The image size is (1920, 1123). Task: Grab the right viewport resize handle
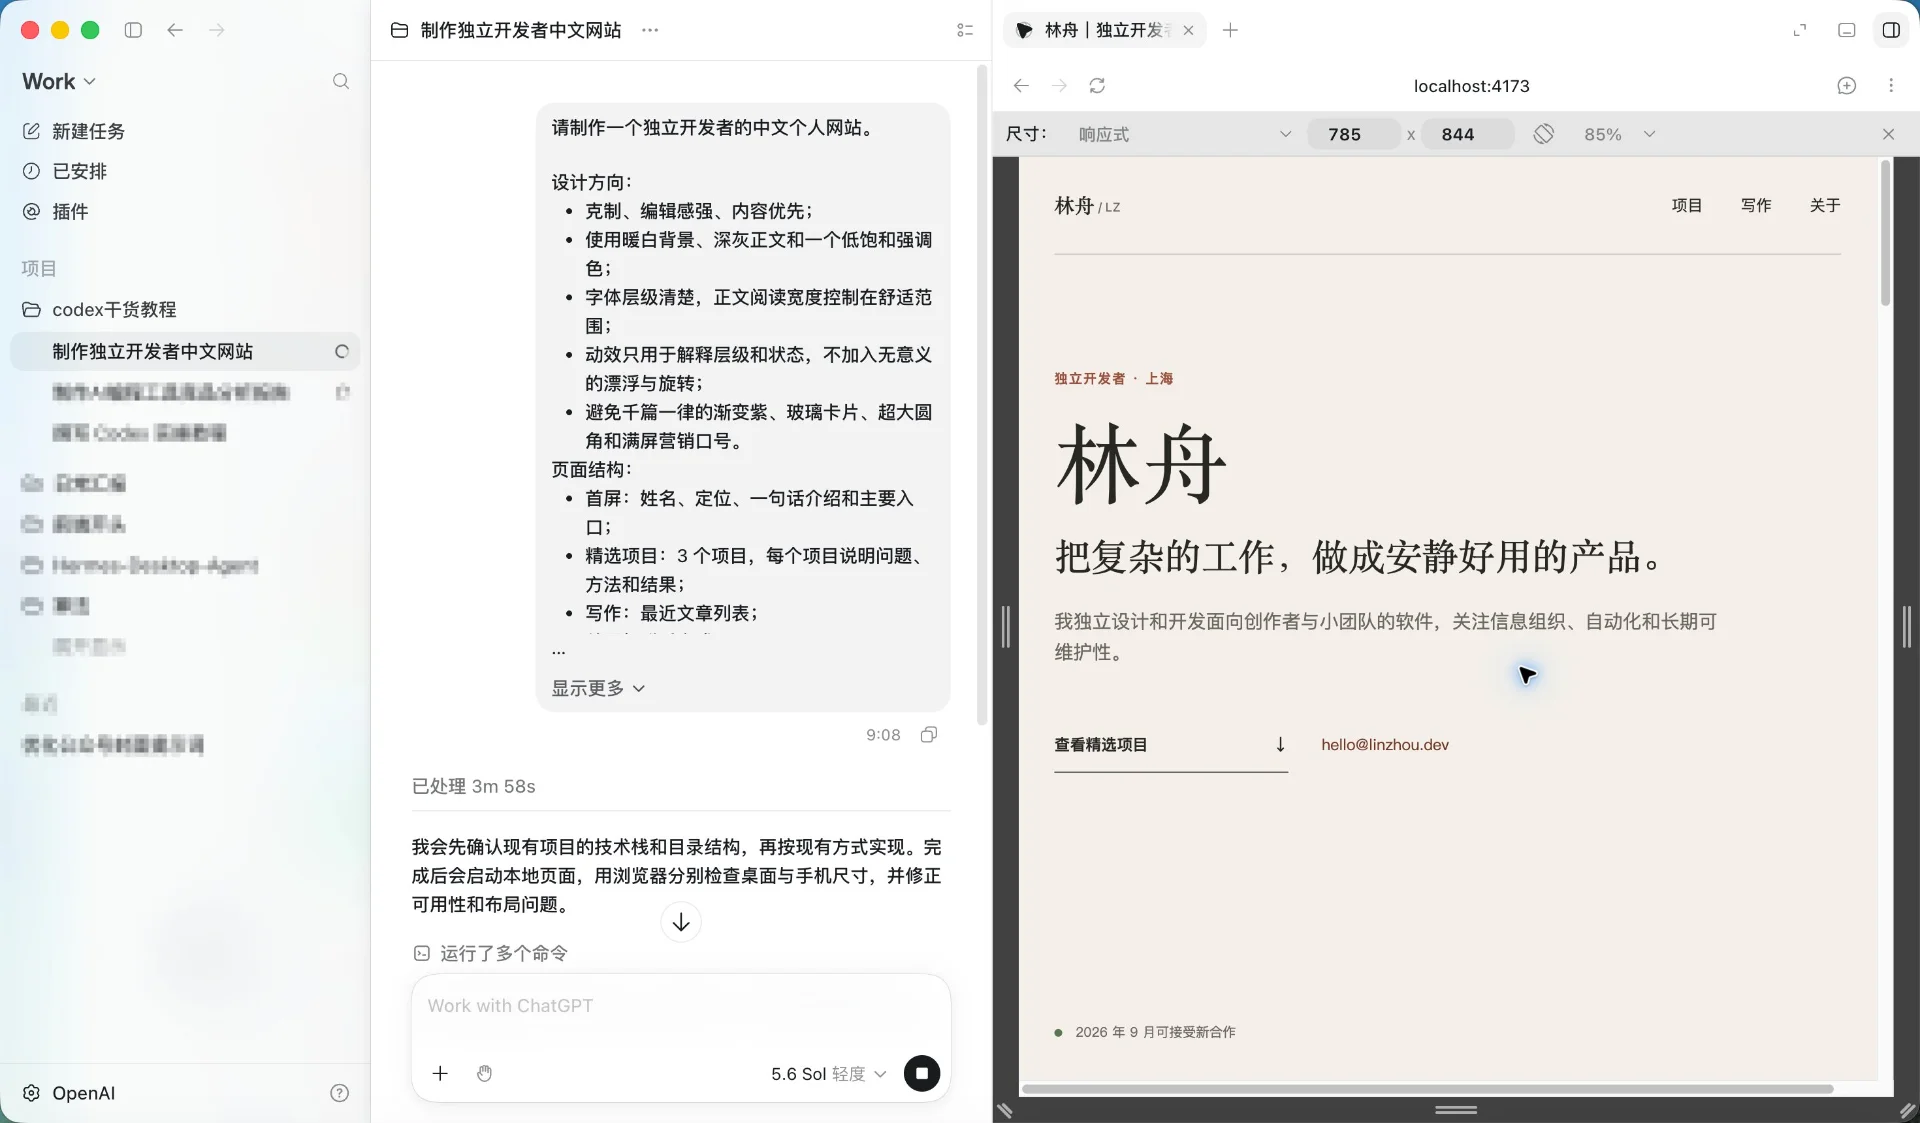click(1907, 627)
